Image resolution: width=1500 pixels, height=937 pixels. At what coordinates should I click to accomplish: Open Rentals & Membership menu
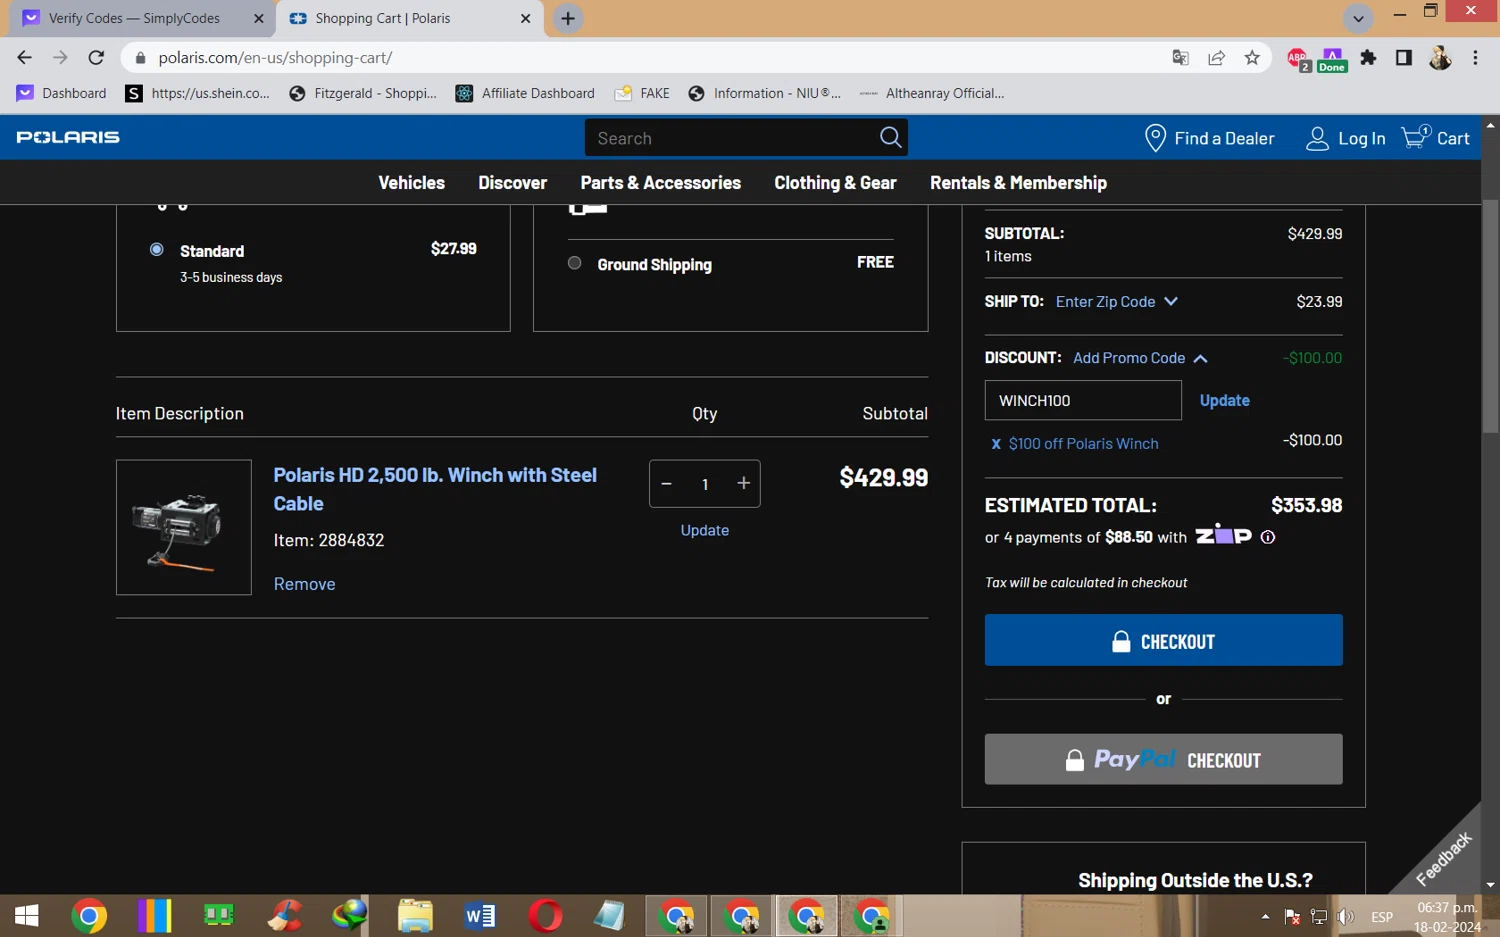tap(1018, 183)
